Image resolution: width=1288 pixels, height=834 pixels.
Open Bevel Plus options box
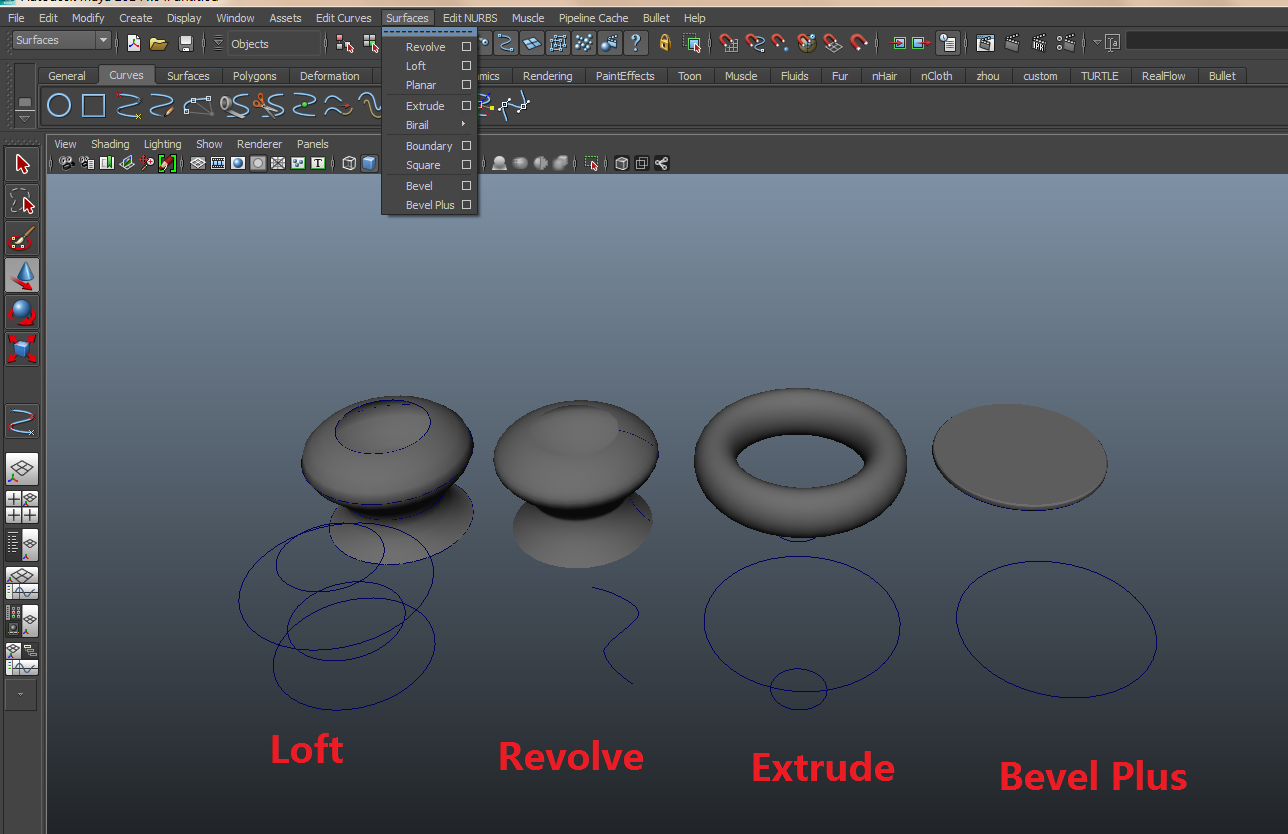tap(466, 205)
